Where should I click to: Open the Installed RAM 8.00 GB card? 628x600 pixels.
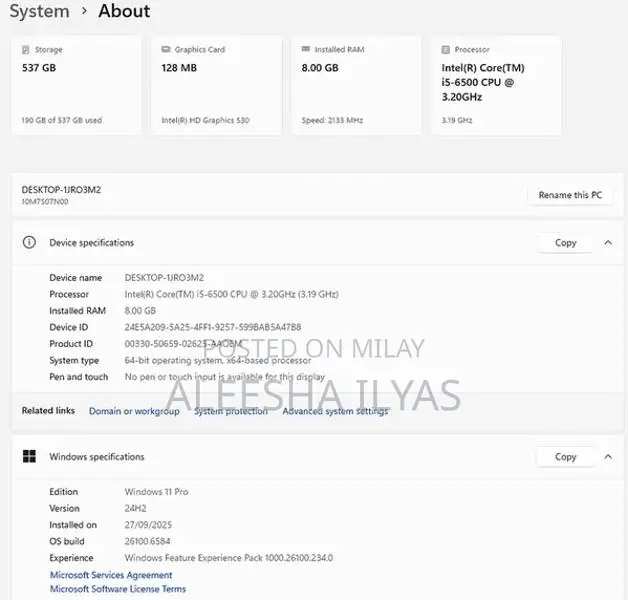(x=356, y=85)
